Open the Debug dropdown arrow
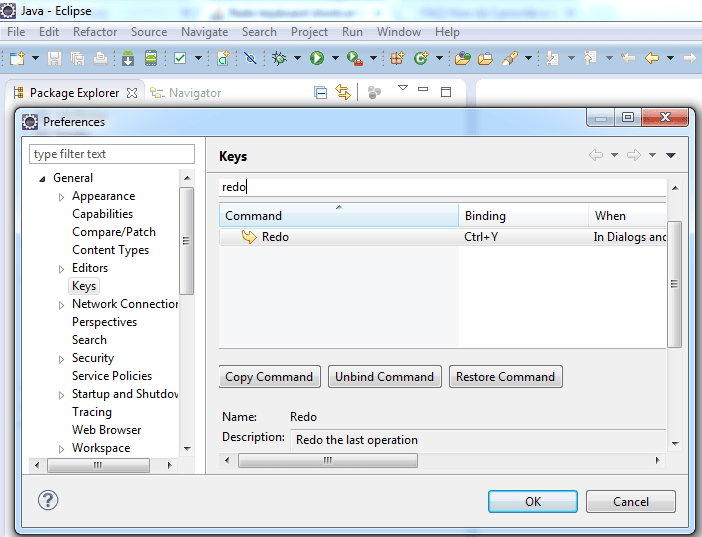702x537 pixels. (x=297, y=58)
